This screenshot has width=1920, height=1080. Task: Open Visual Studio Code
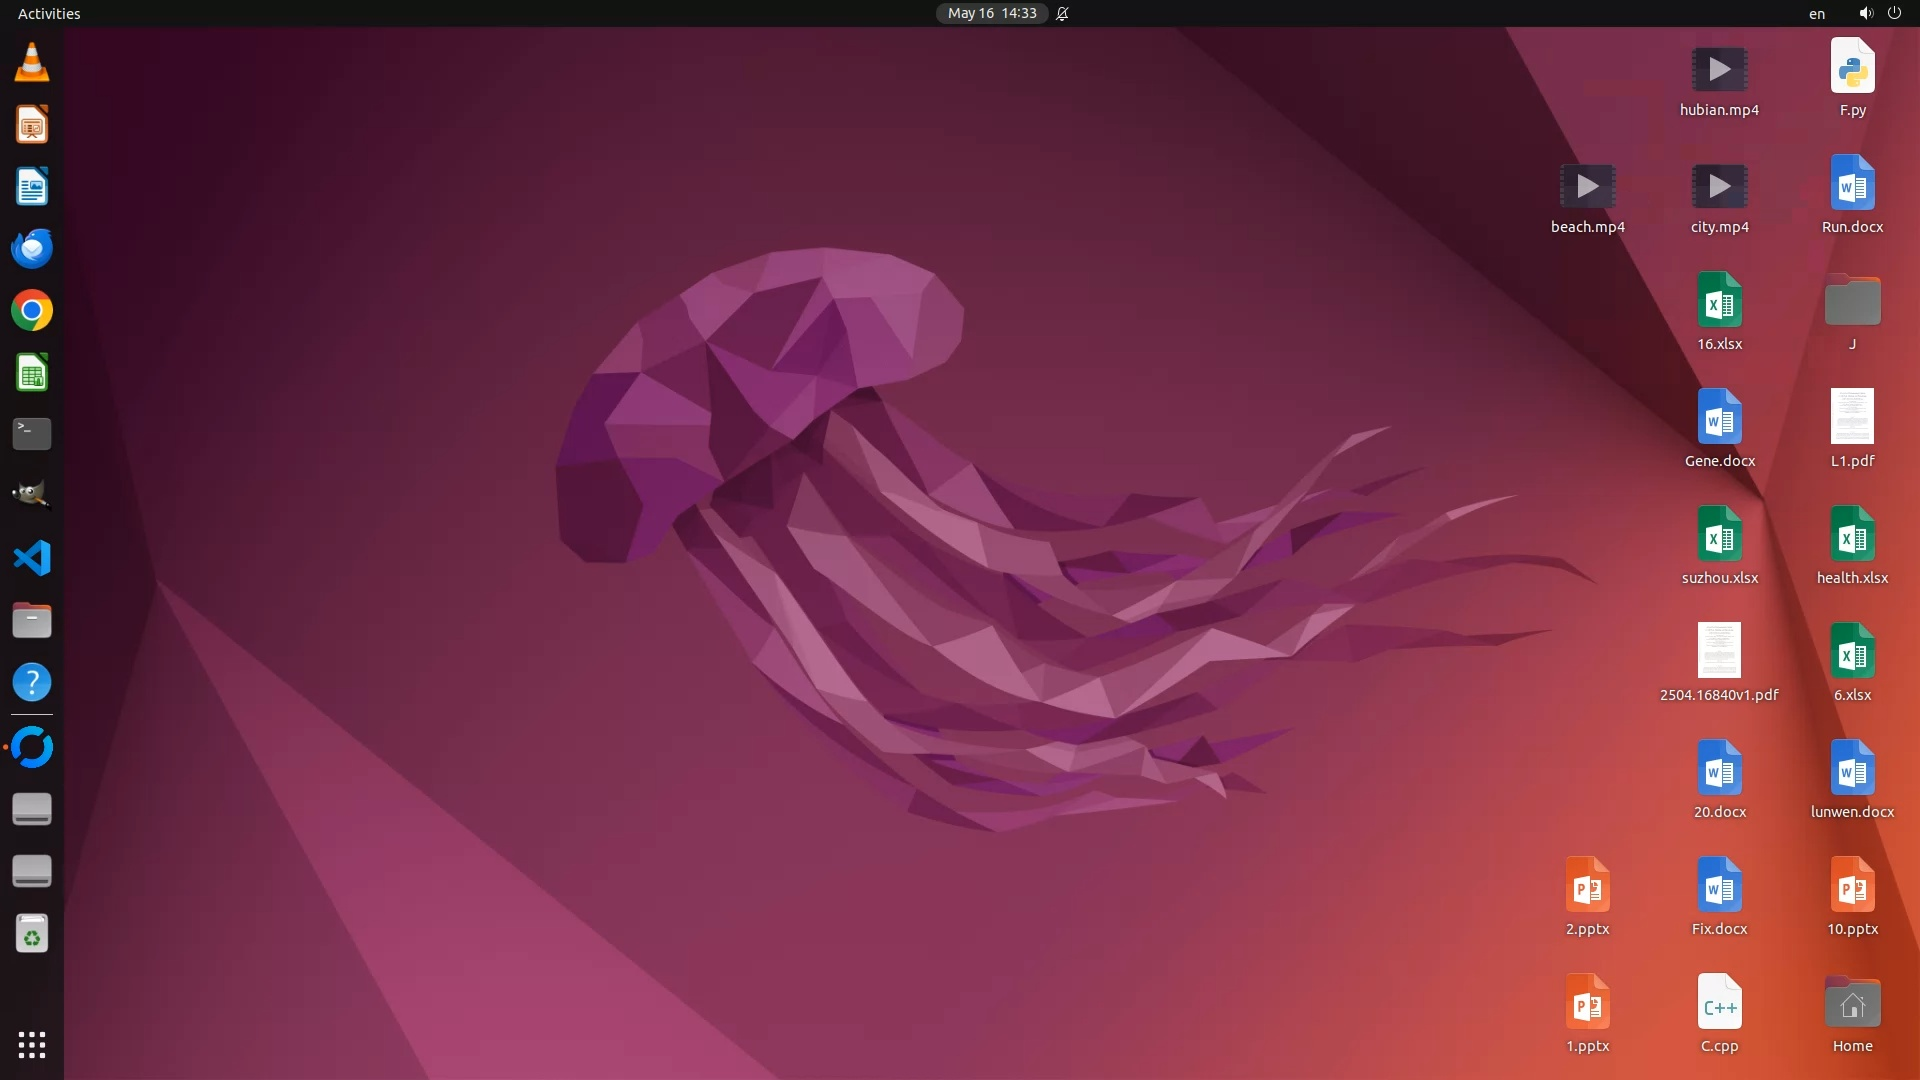pyautogui.click(x=32, y=558)
